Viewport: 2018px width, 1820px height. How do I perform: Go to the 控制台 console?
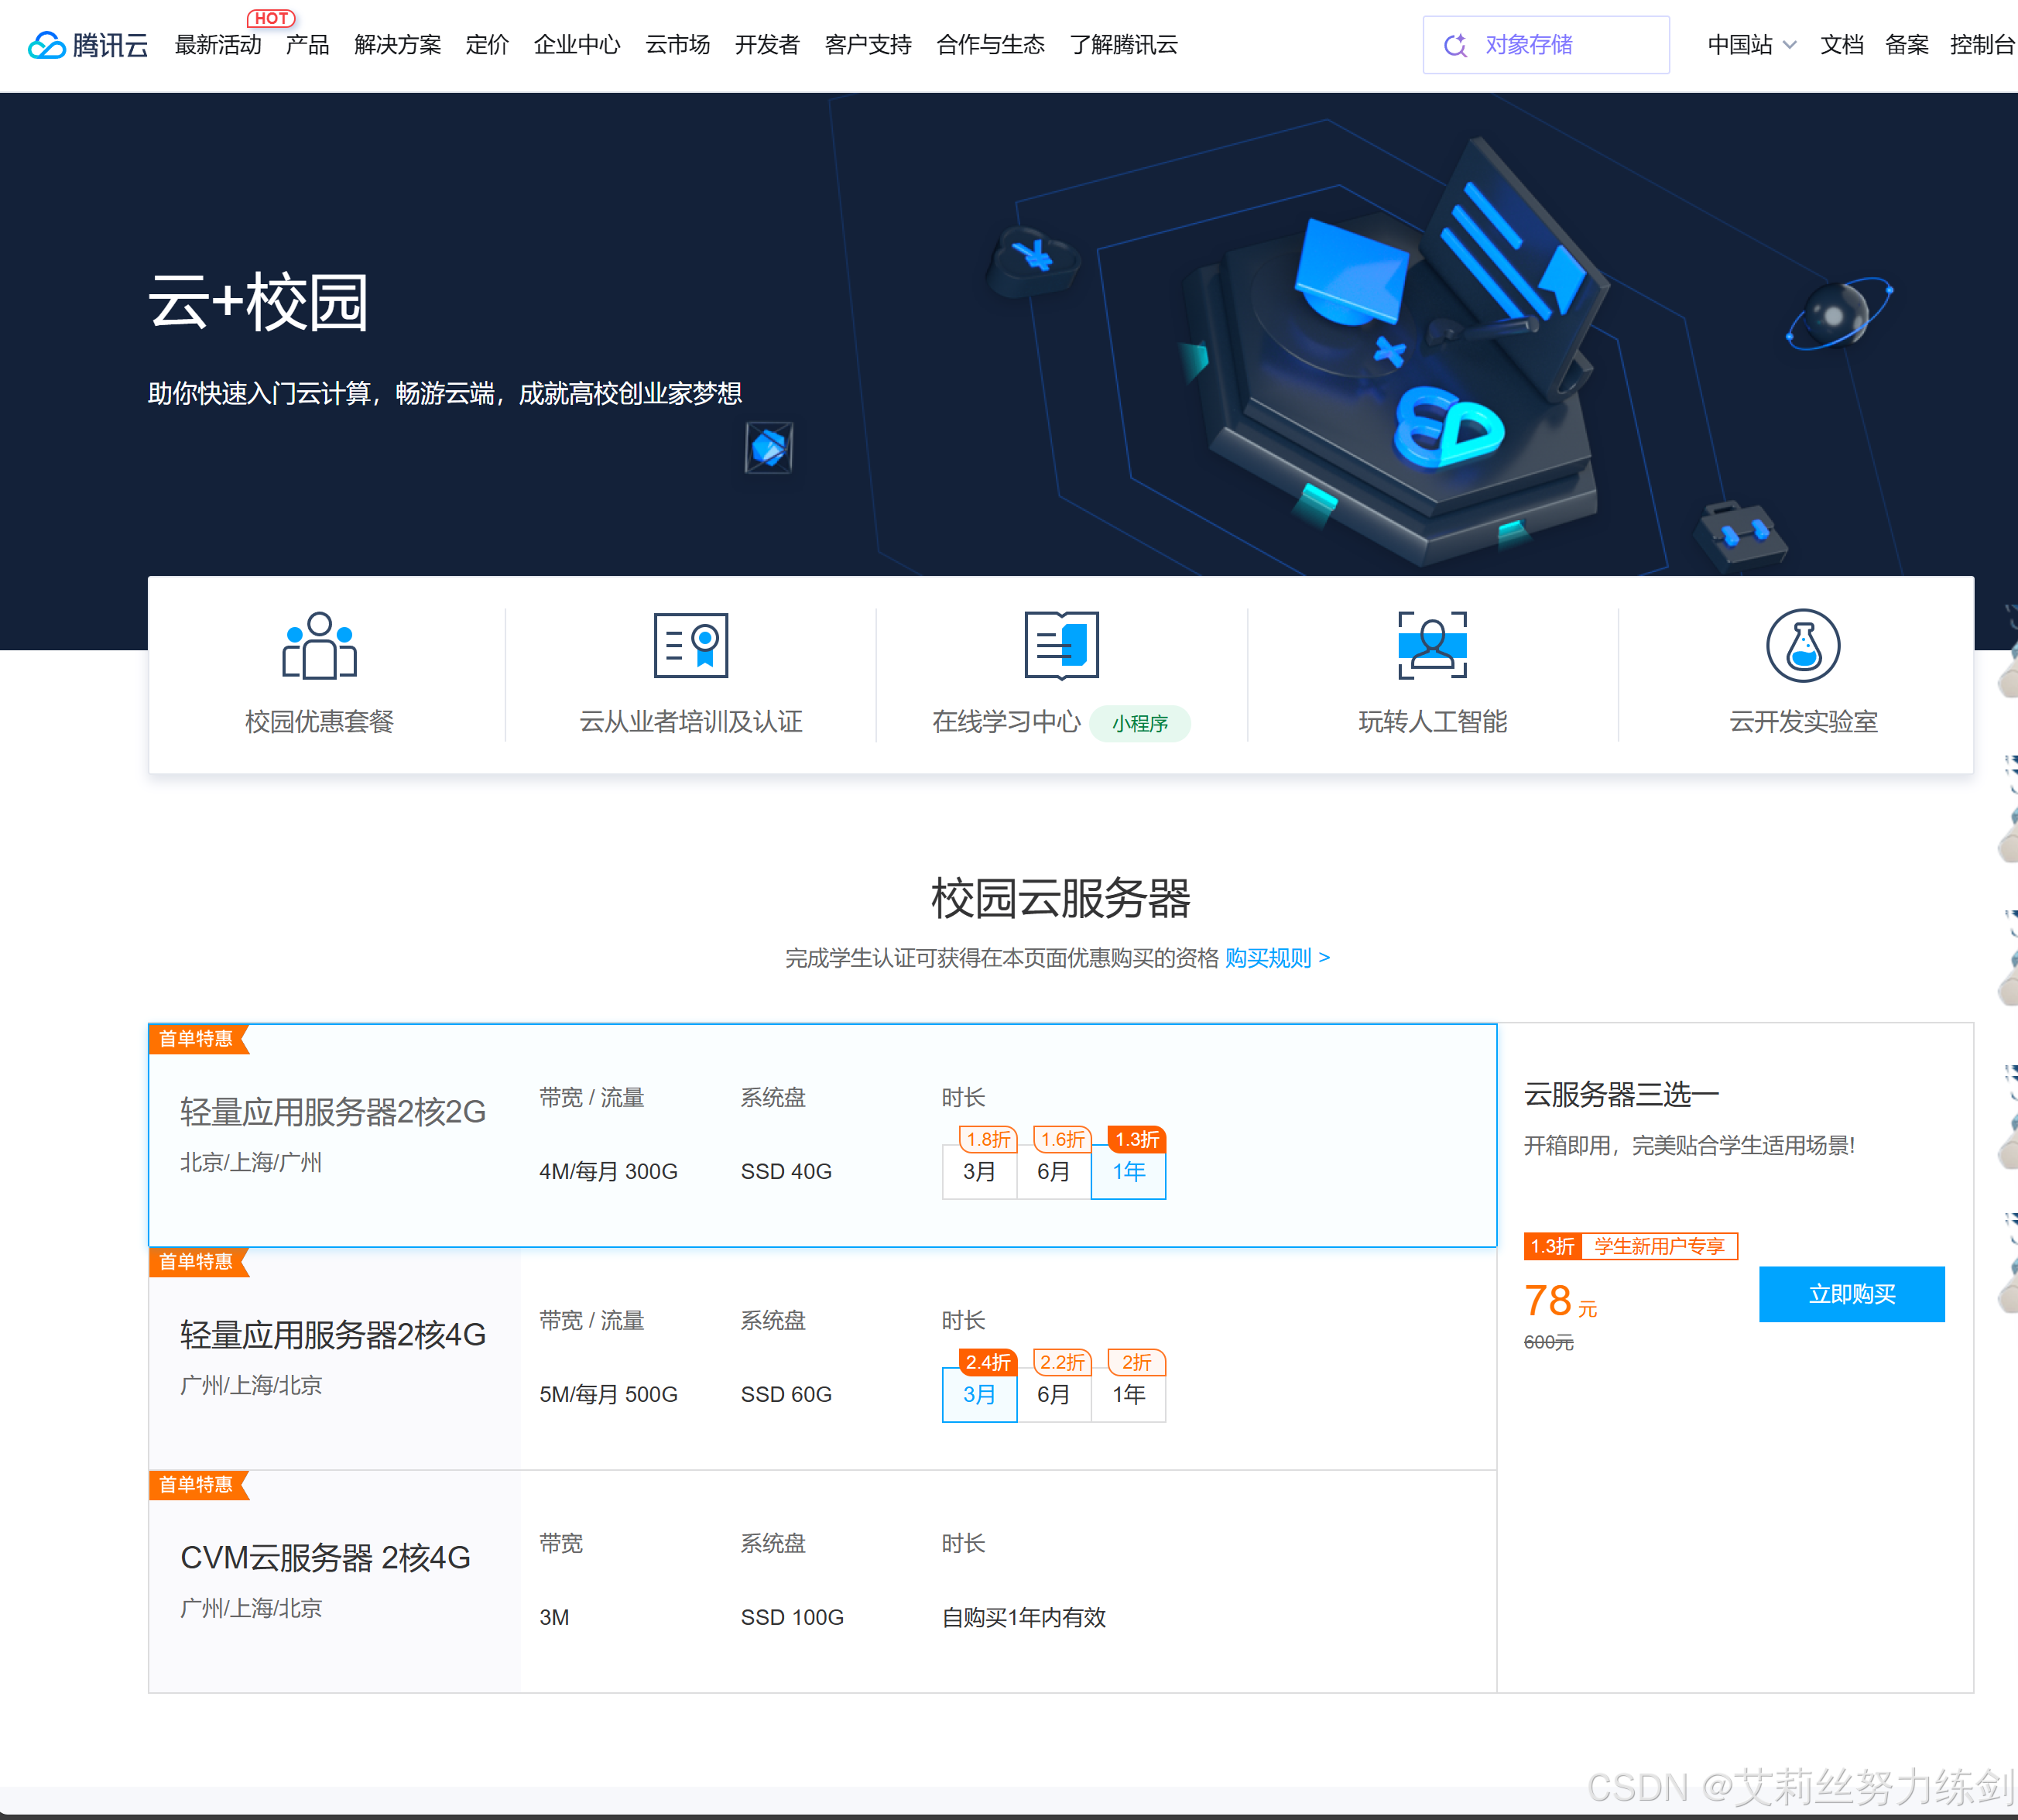tap(1981, 45)
